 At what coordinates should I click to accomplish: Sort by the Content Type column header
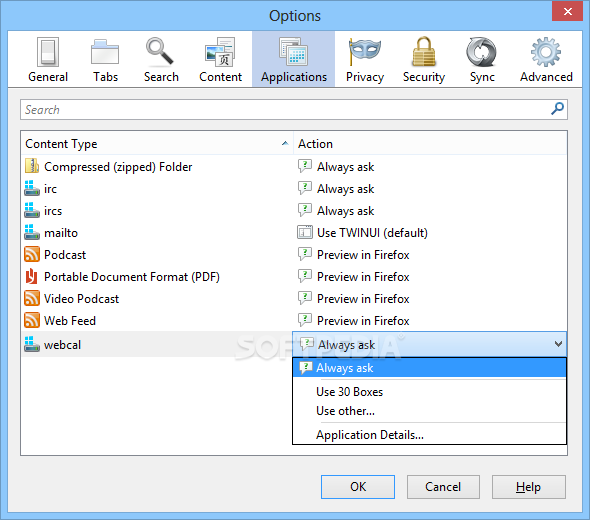pyautogui.click(x=157, y=143)
